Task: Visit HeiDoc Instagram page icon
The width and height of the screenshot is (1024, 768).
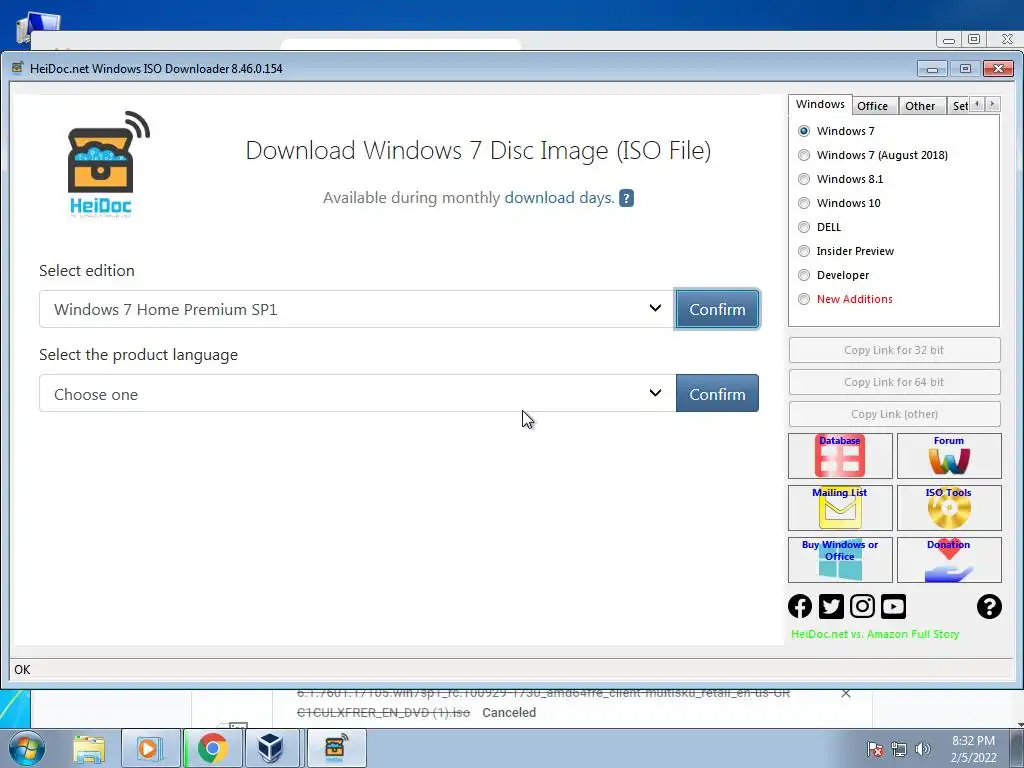Action: pos(862,606)
